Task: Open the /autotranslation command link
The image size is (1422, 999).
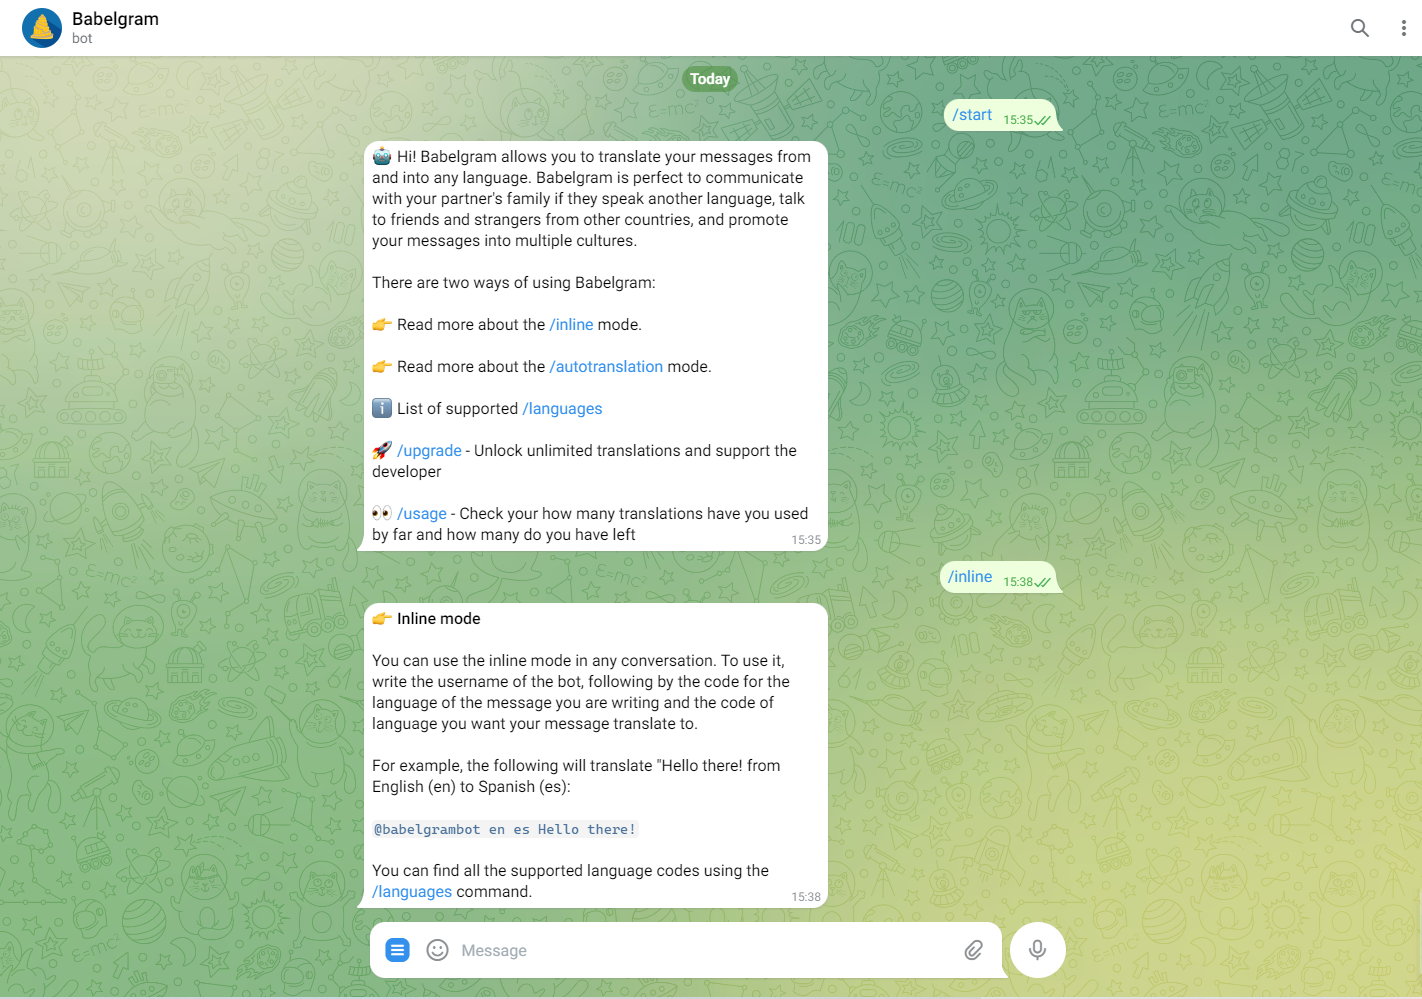Action: click(606, 366)
